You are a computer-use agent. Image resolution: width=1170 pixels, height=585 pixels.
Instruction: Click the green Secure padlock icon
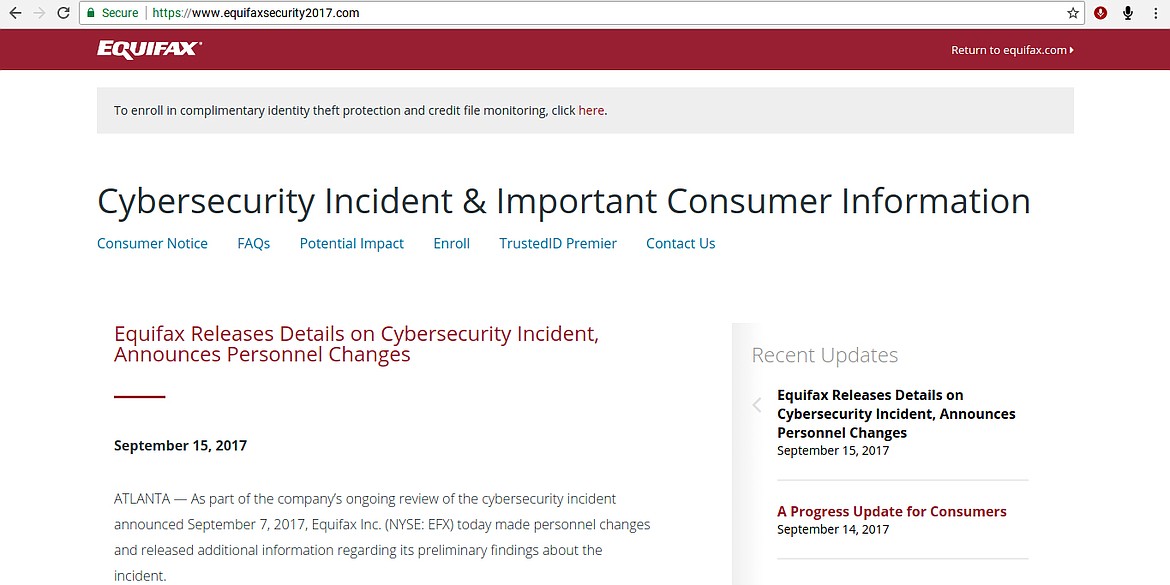tap(90, 13)
